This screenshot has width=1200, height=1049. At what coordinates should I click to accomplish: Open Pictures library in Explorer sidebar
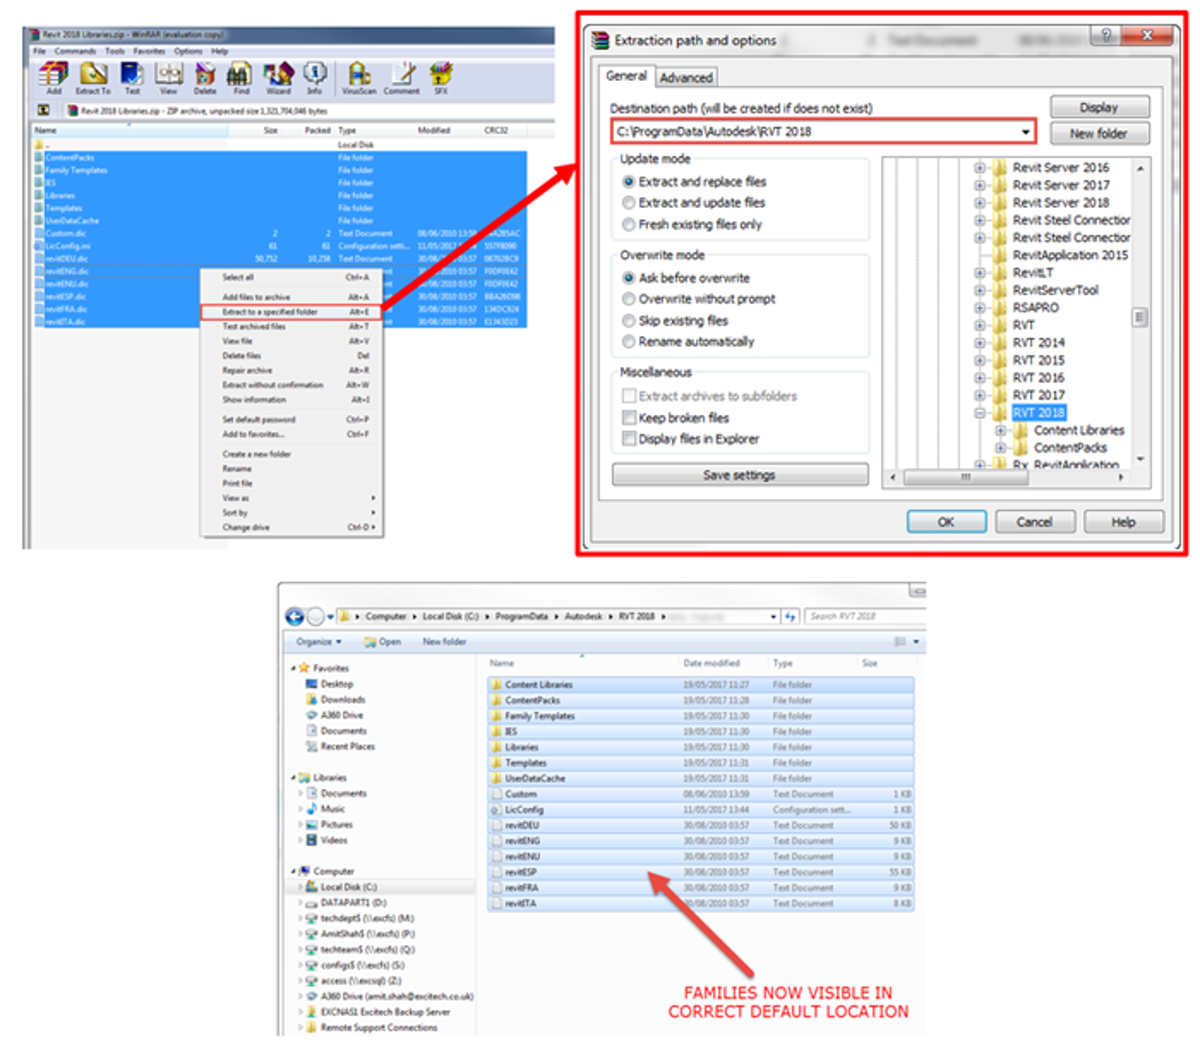(336, 825)
